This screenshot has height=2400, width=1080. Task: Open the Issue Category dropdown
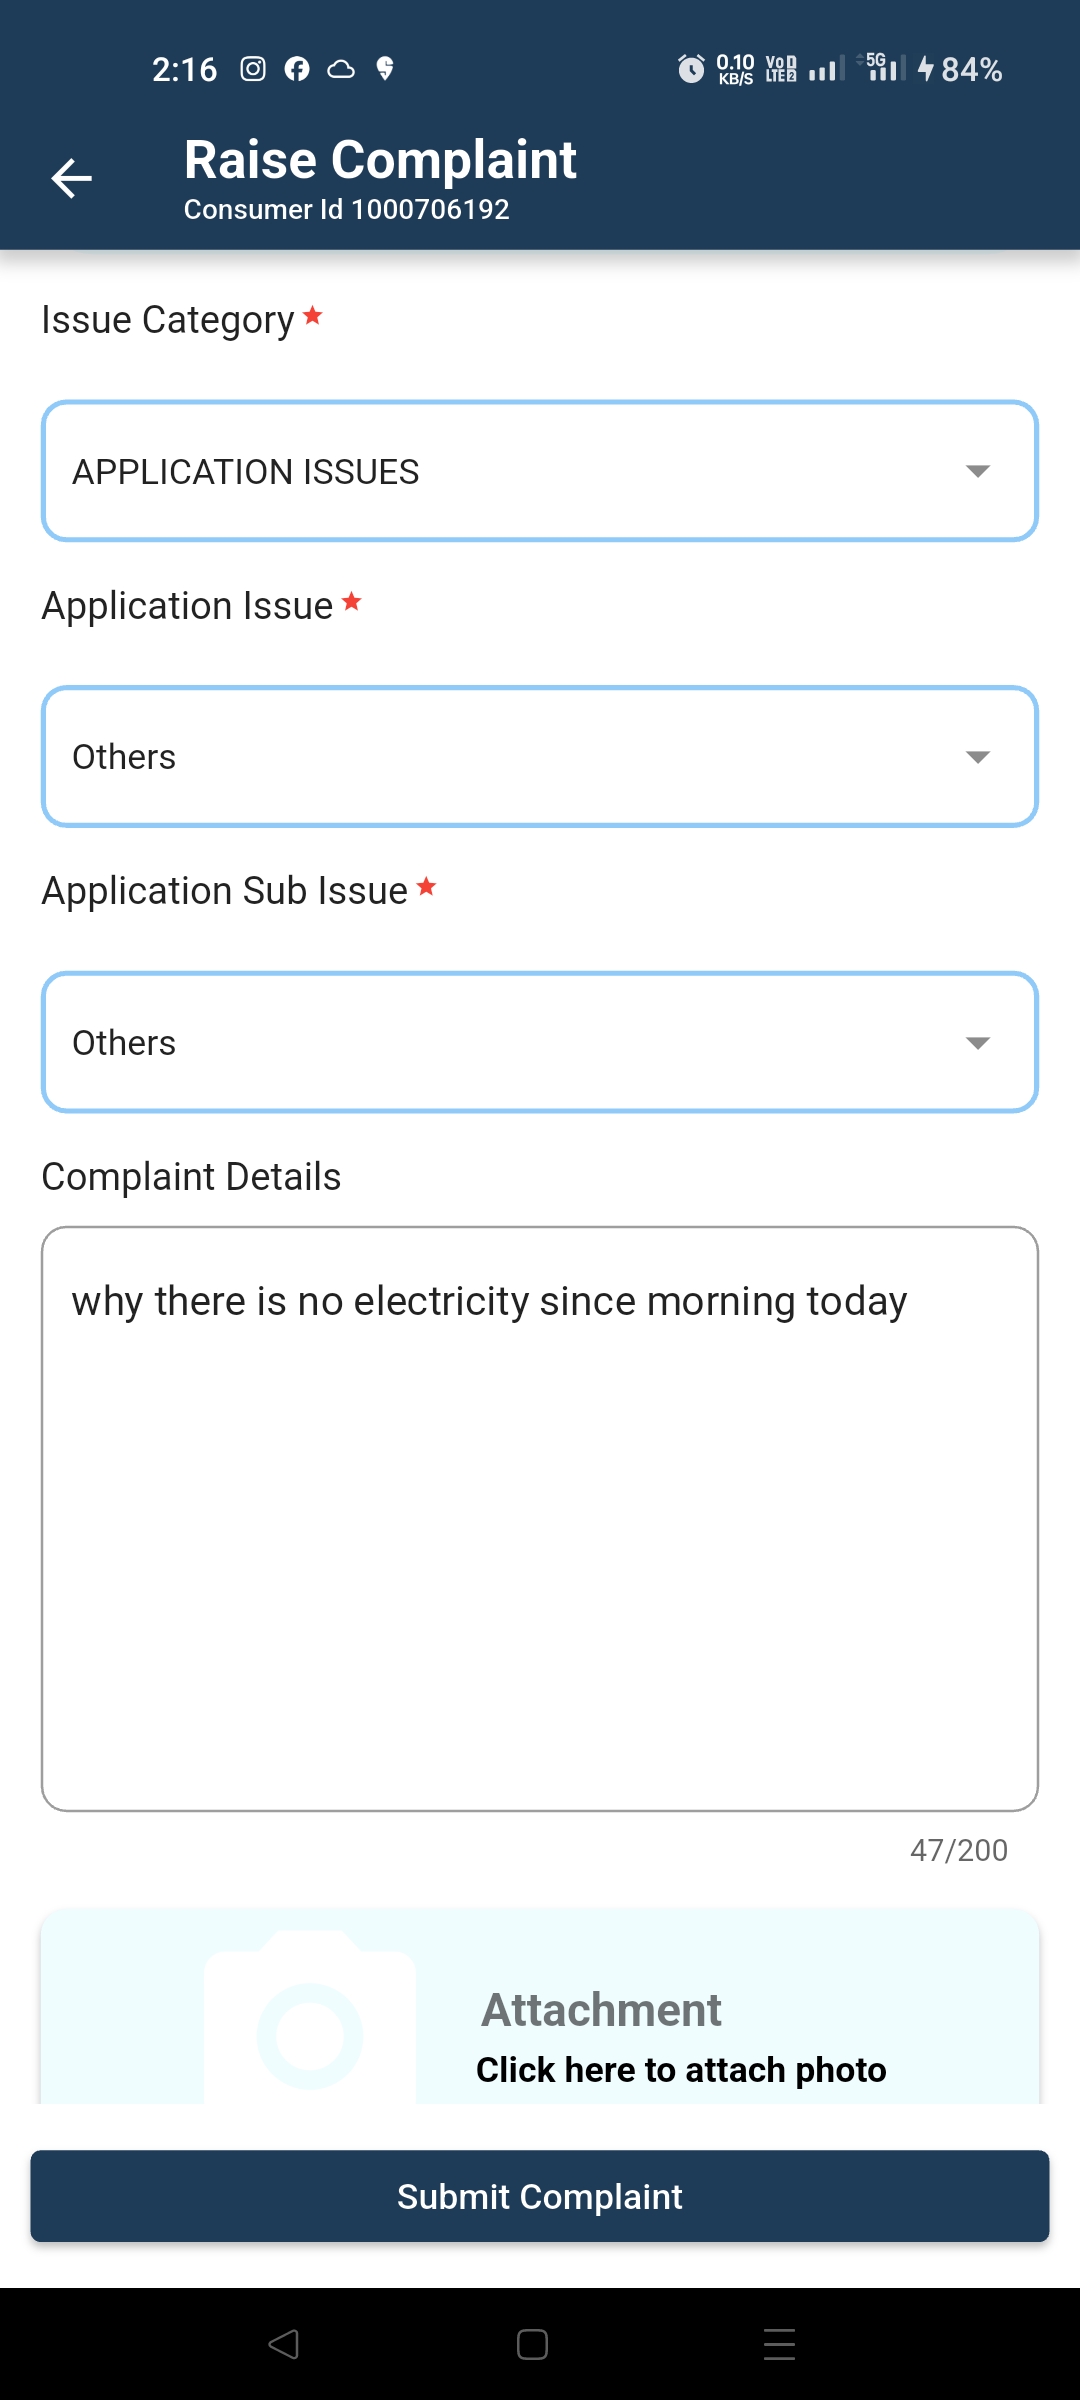pyautogui.click(x=540, y=471)
